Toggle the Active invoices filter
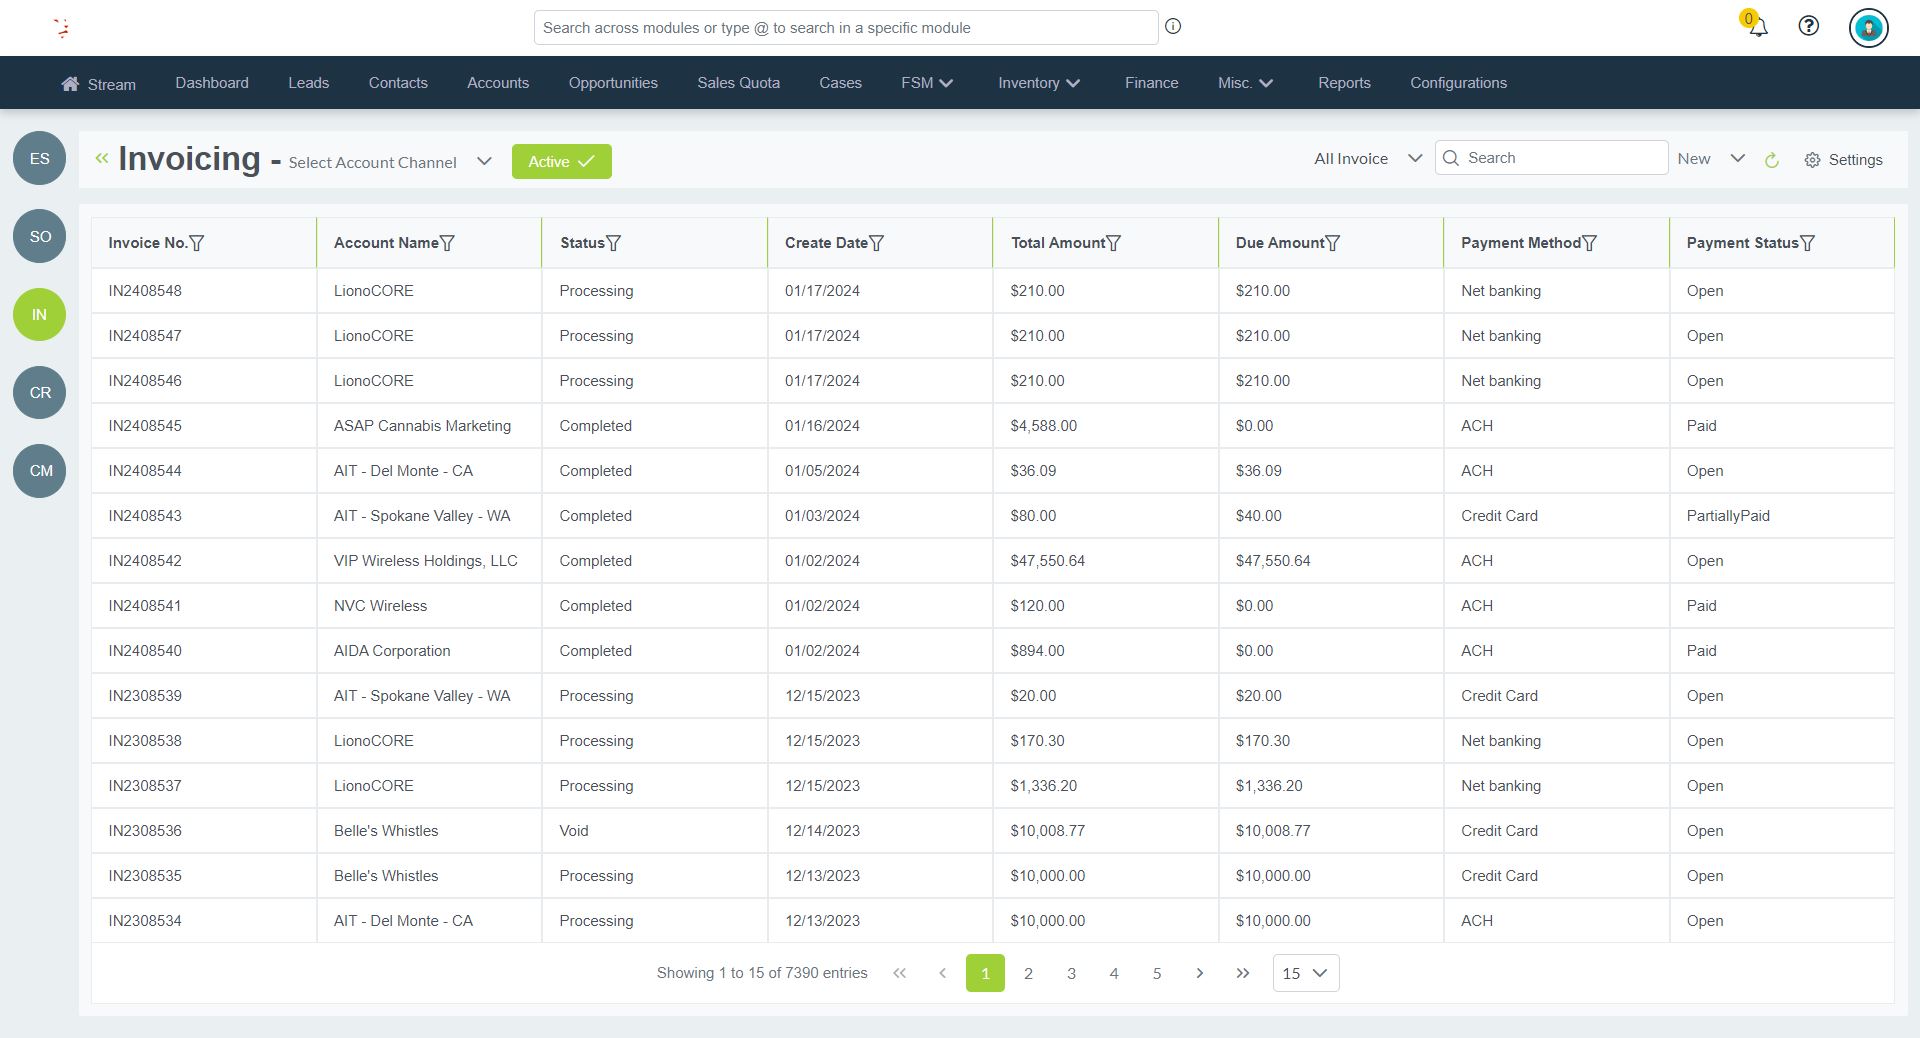Image resolution: width=1920 pixels, height=1038 pixels. point(561,161)
